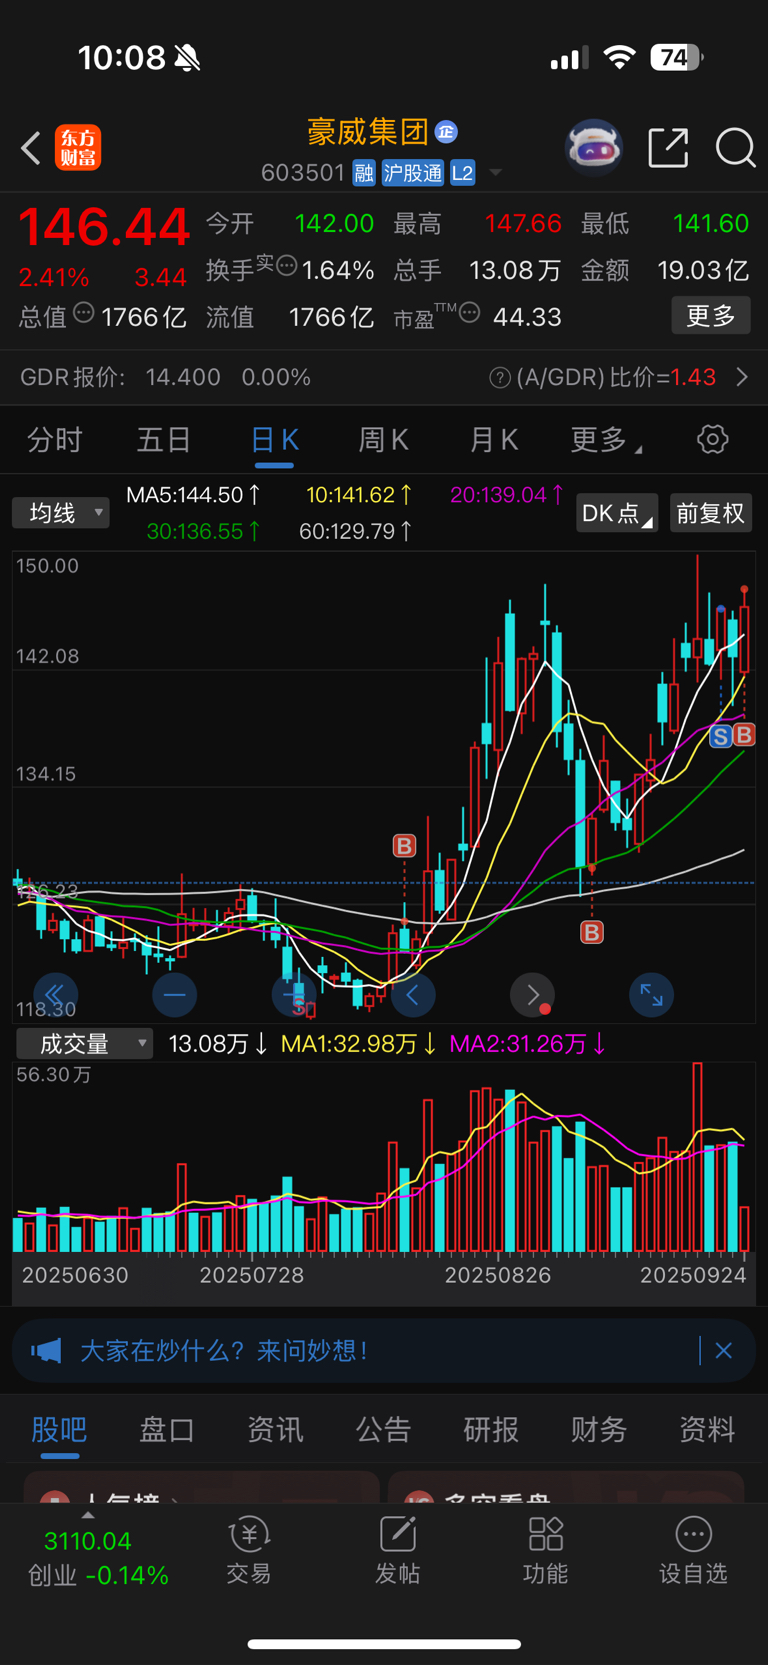Tap the share export icon
769x1665 pixels.
coord(668,148)
